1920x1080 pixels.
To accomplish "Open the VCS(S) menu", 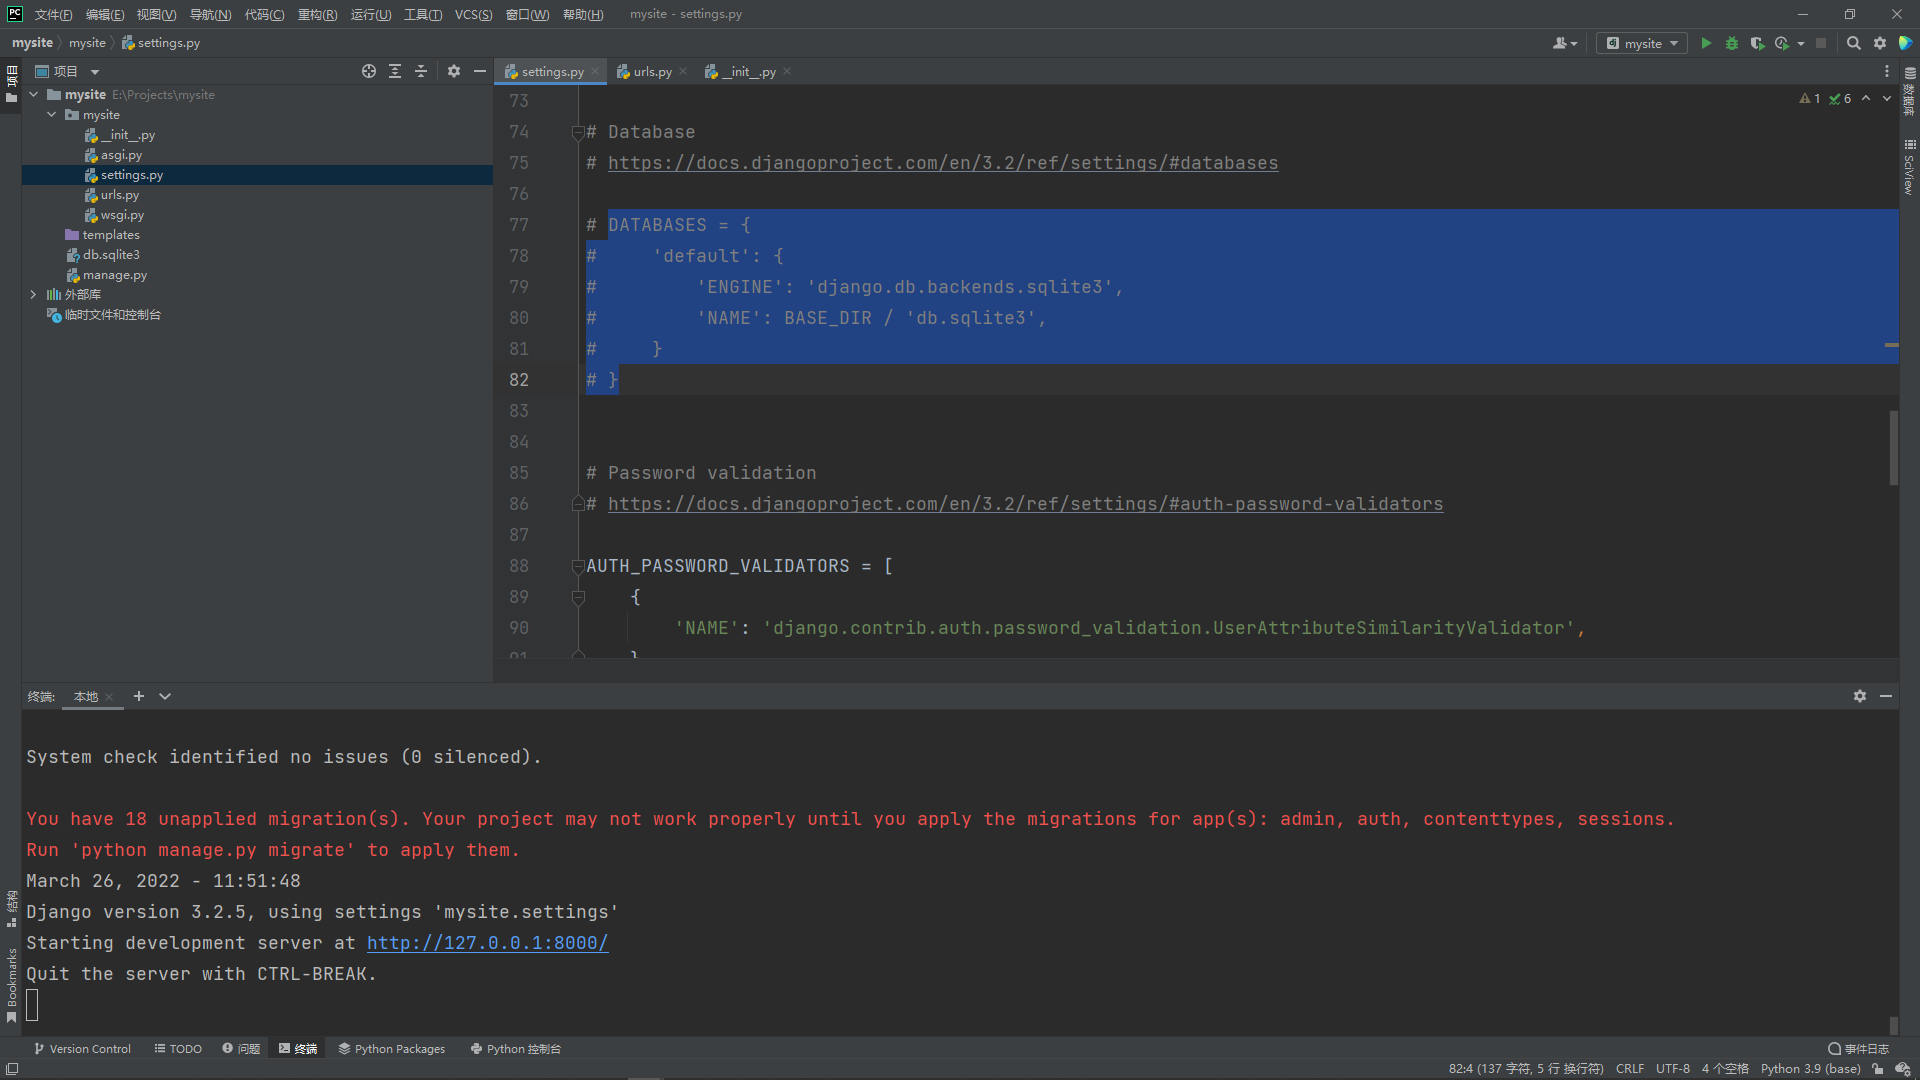I will pyautogui.click(x=473, y=14).
